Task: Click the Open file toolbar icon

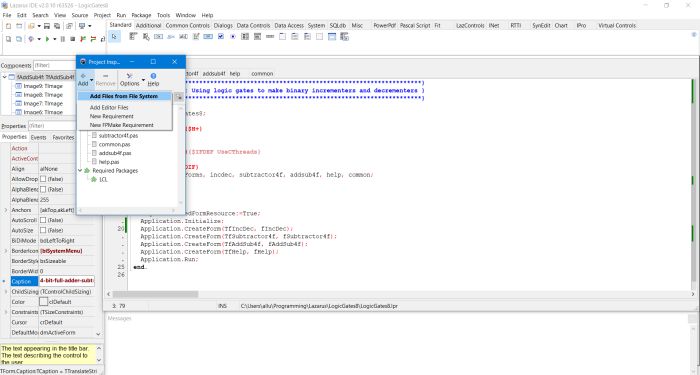Action: pos(31,26)
